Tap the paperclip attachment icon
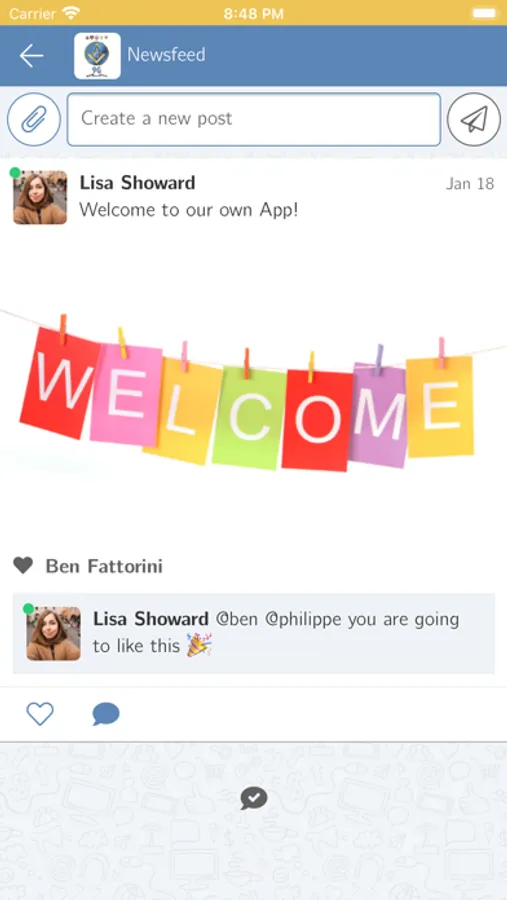The image size is (507, 900). [34, 119]
